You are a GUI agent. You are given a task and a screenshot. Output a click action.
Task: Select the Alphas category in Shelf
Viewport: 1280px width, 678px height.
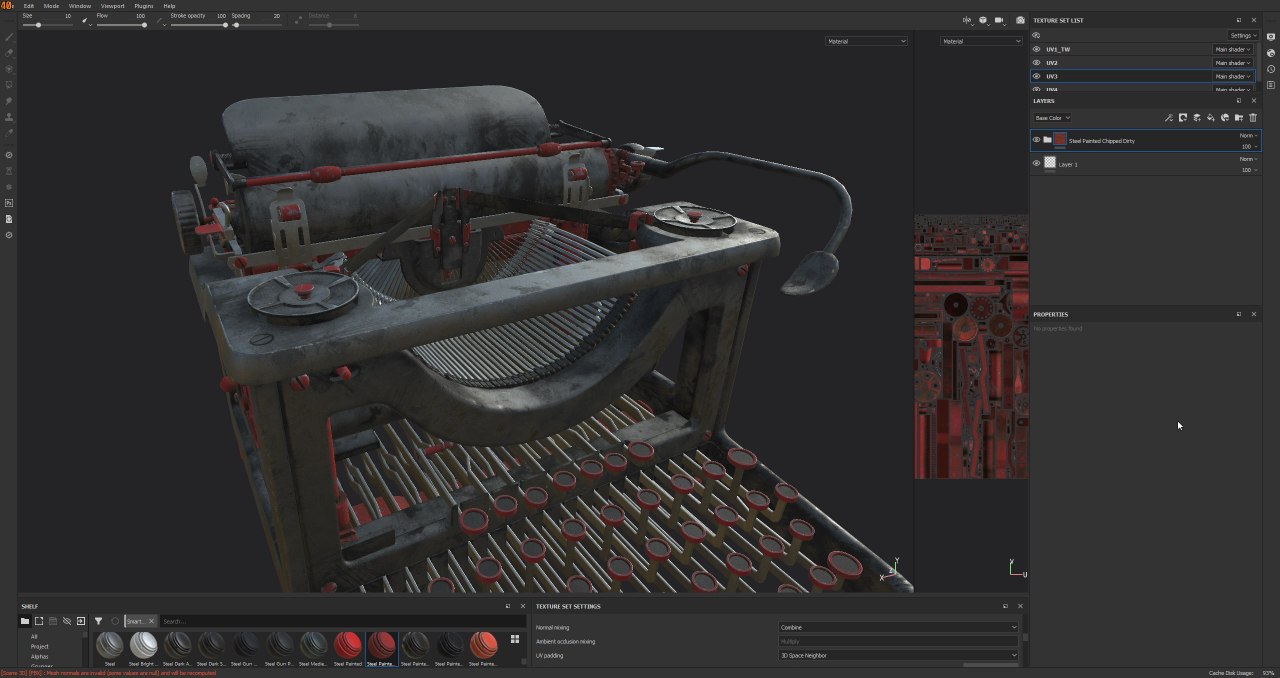[x=40, y=657]
